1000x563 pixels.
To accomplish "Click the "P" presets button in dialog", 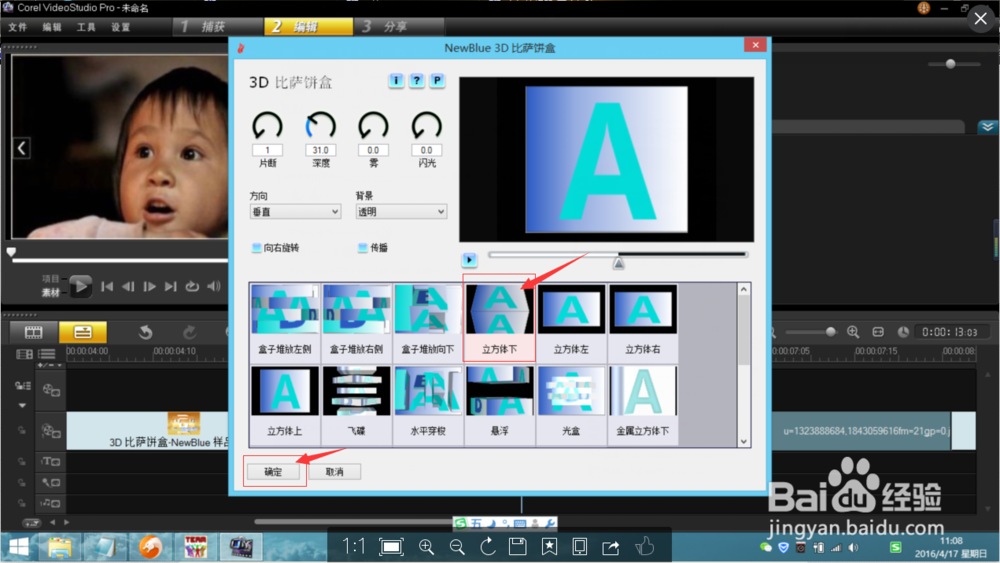I will click(x=437, y=80).
